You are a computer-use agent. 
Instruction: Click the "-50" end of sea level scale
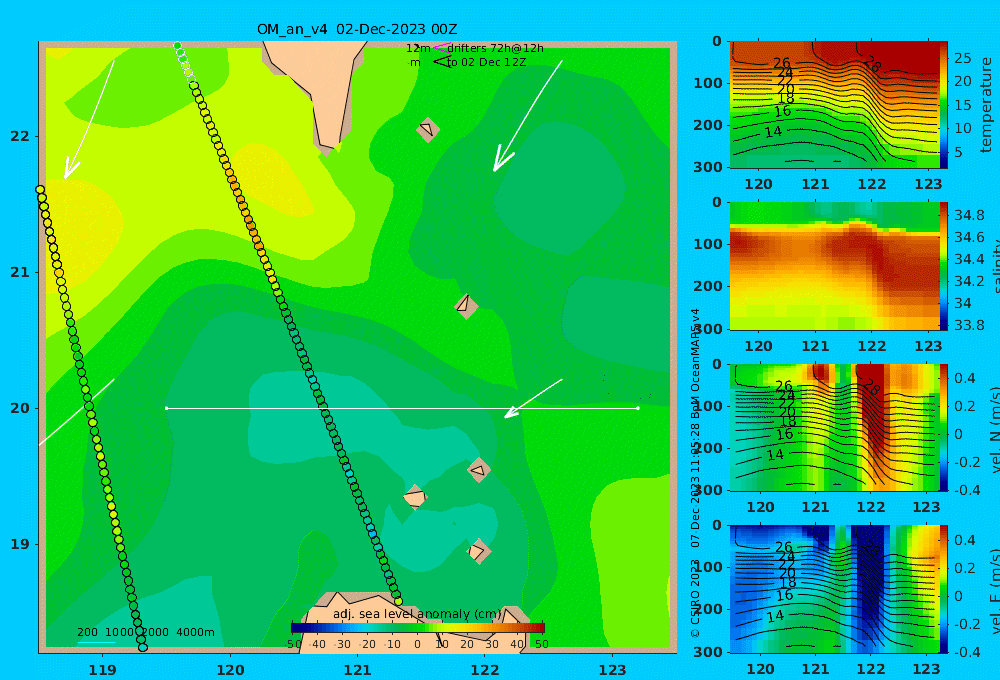[293, 644]
